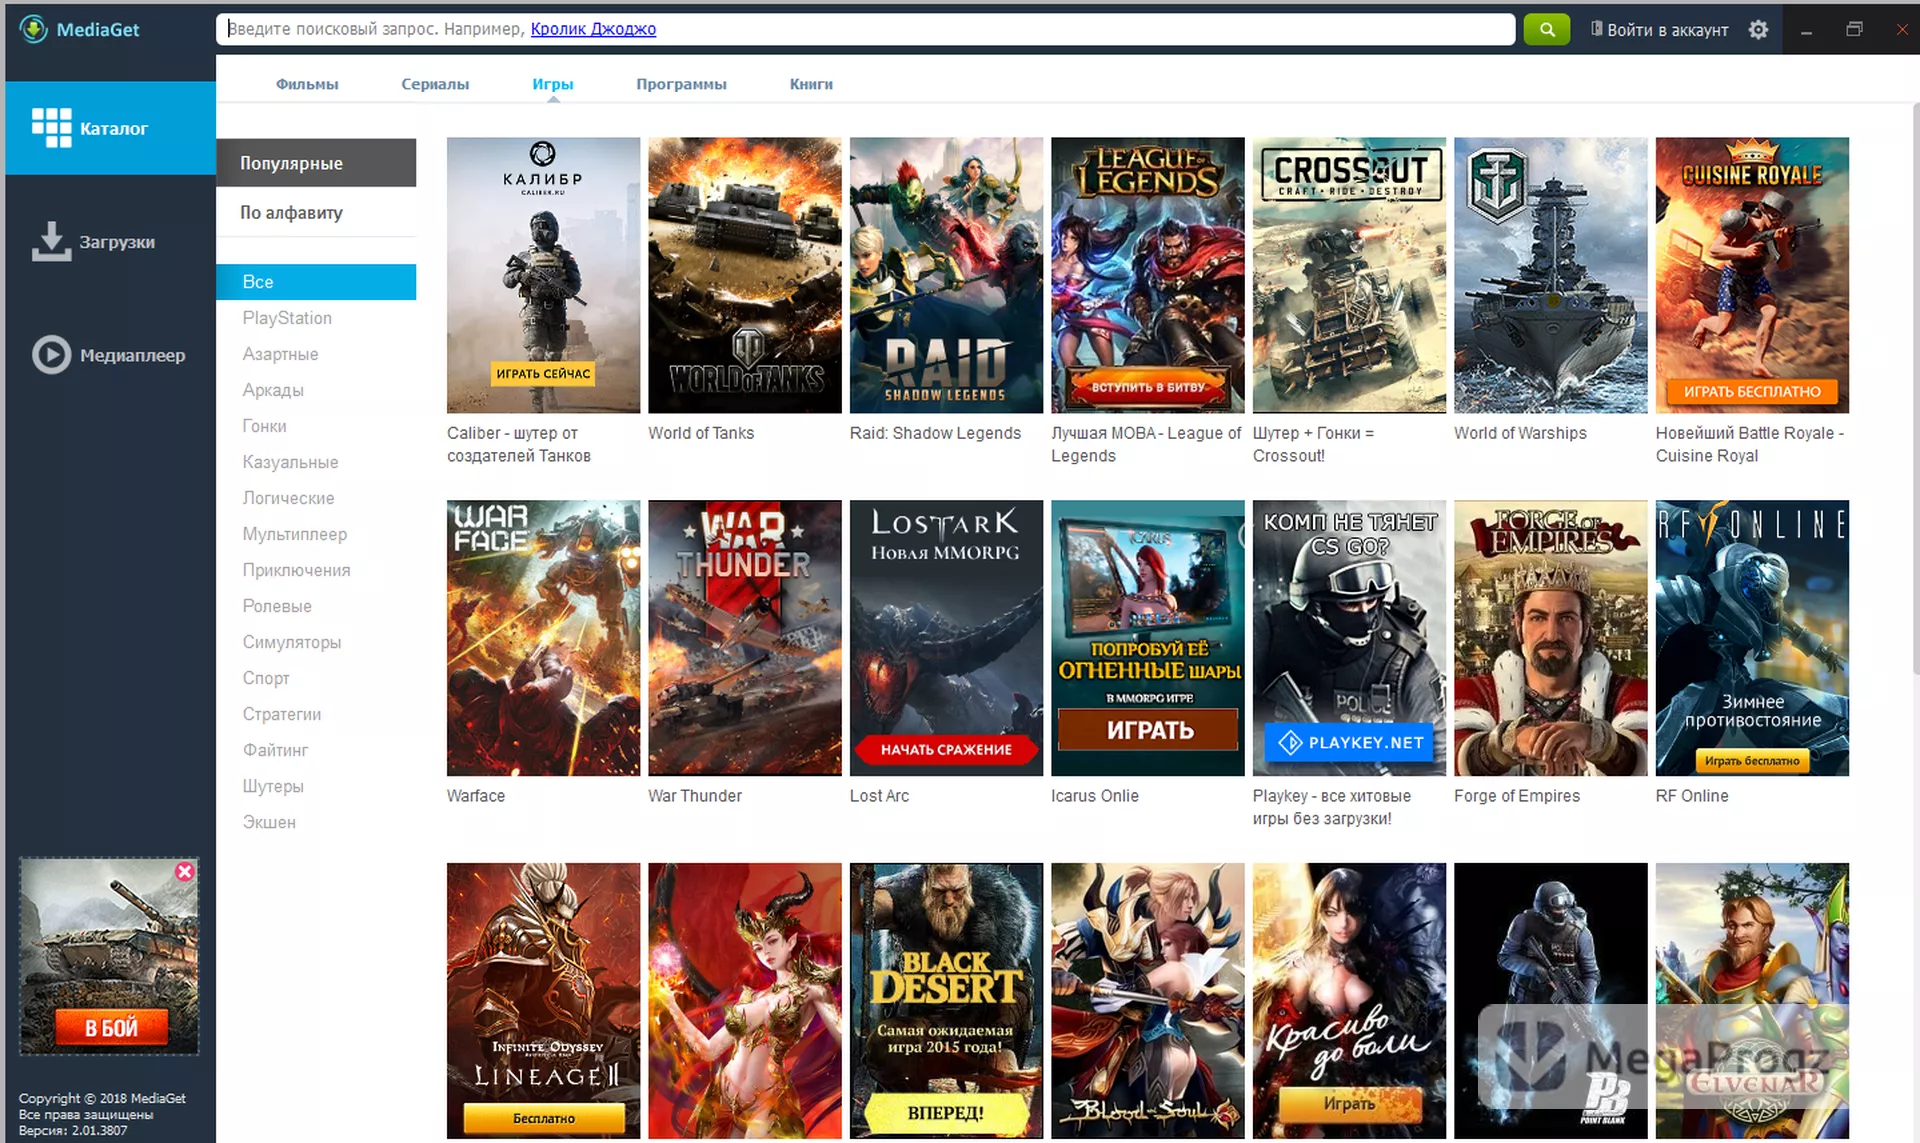Open the Caliber game cover
The width and height of the screenshot is (1920, 1143).
tap(543, 275)
